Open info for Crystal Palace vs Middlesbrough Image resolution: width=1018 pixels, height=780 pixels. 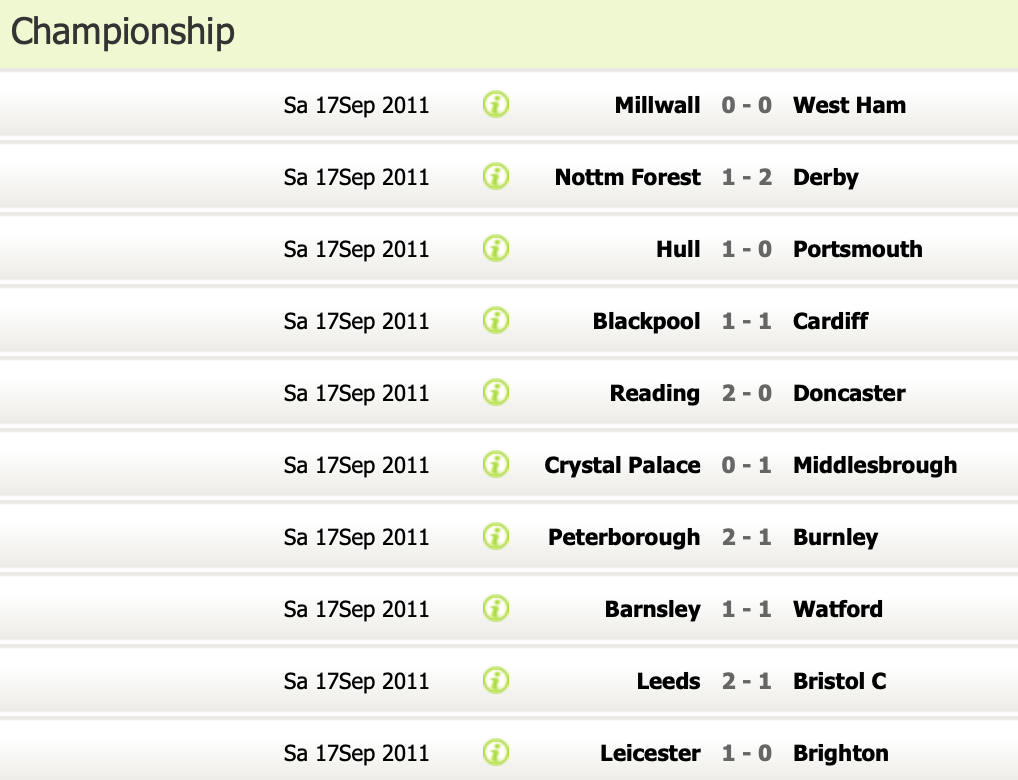(496, 464)
